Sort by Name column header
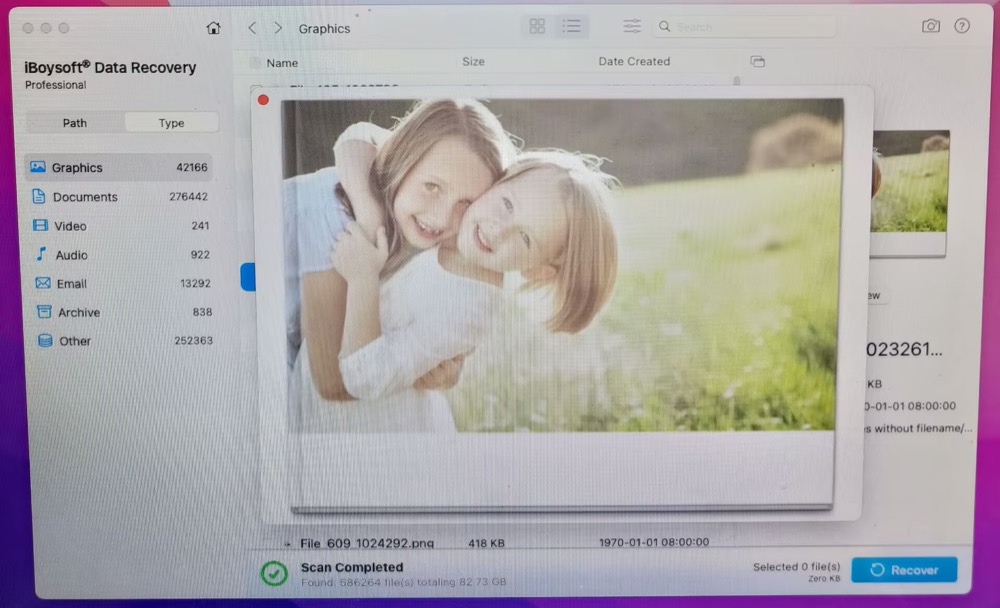This screenshot has width=1000, height=608. (282, 63)
